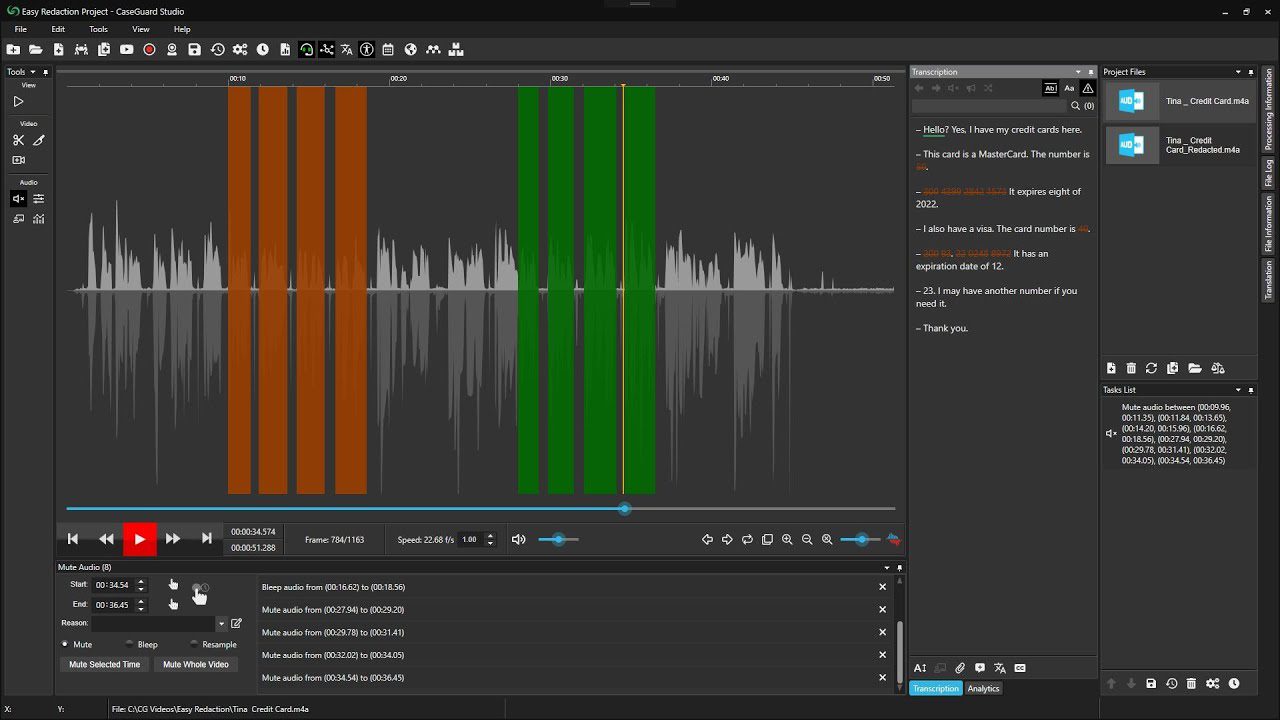Select the scissors cut tool in sidebar
The height and width of the screenshot is (720, 1280).
tap(18, 140)
